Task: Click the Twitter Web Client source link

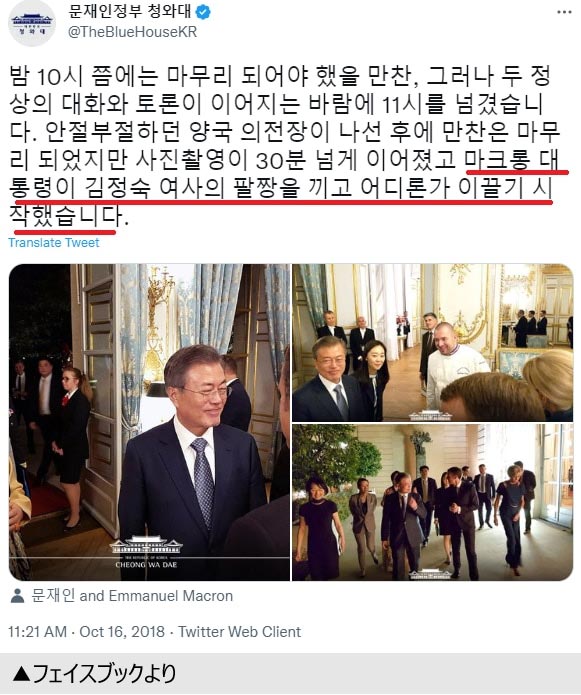Action: [239, 632]
